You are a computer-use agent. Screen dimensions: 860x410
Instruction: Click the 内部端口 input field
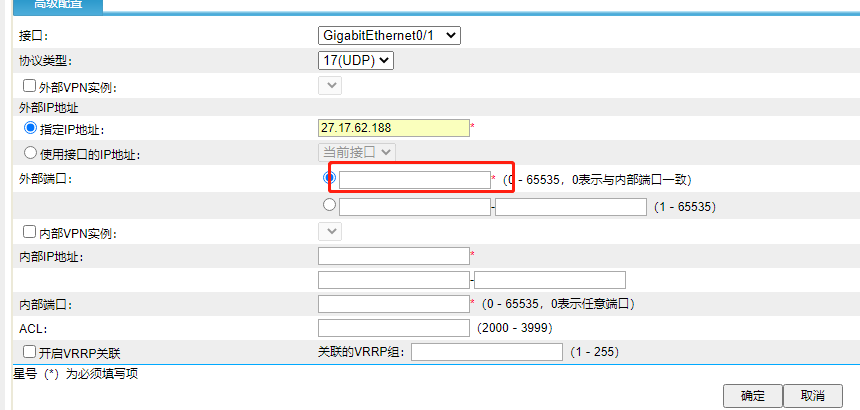tap(393, 303)
